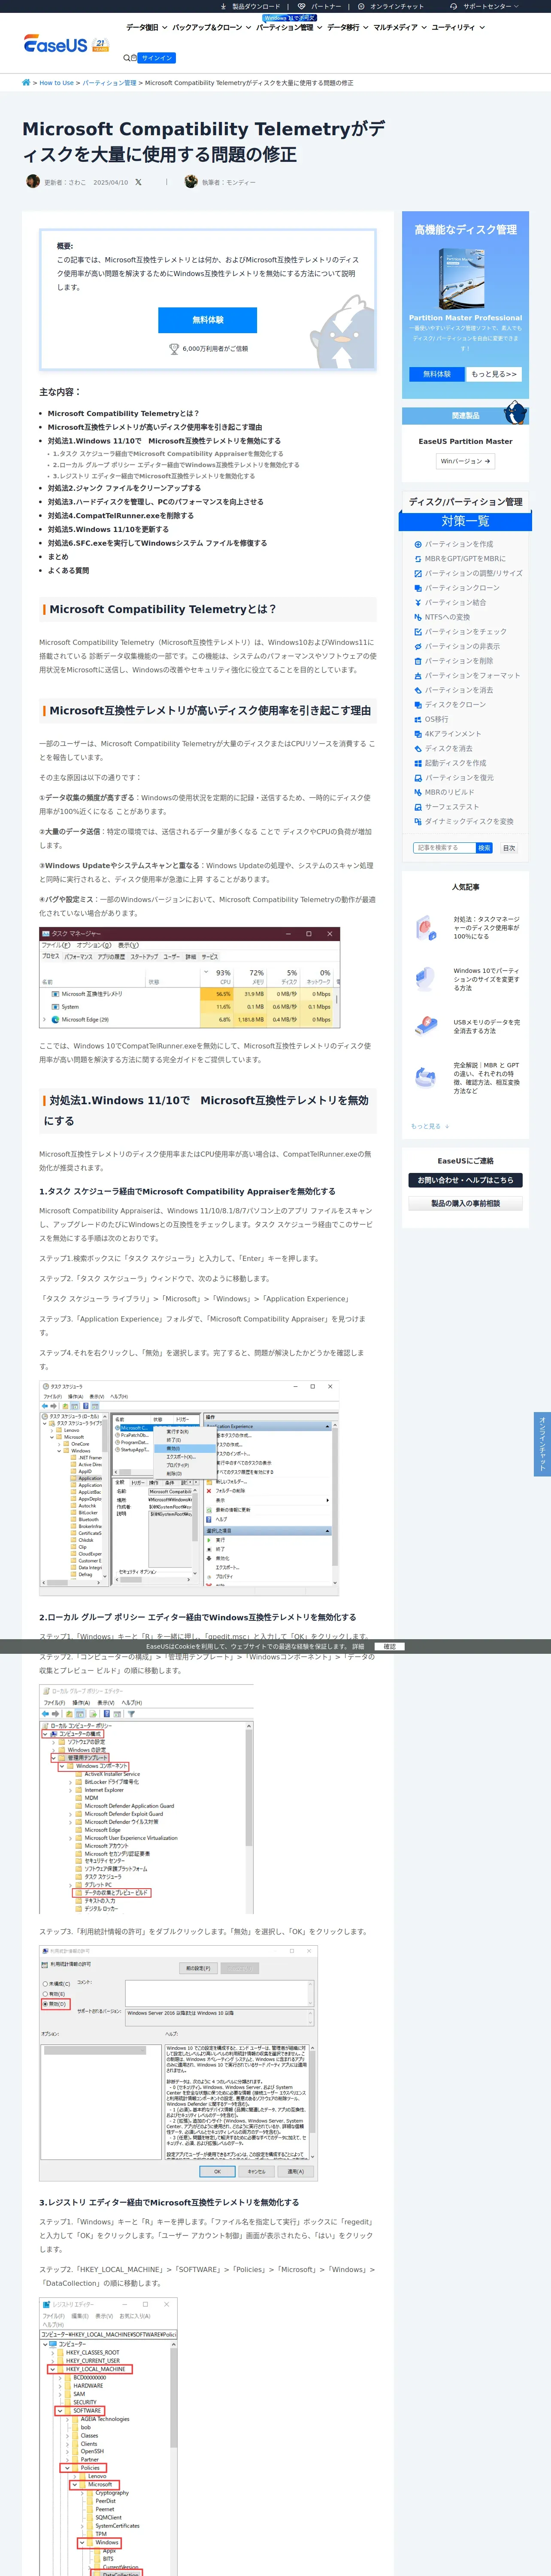Click the MBRのリビルド icon
The image size is (551, 2576).
tap(418, 792)
